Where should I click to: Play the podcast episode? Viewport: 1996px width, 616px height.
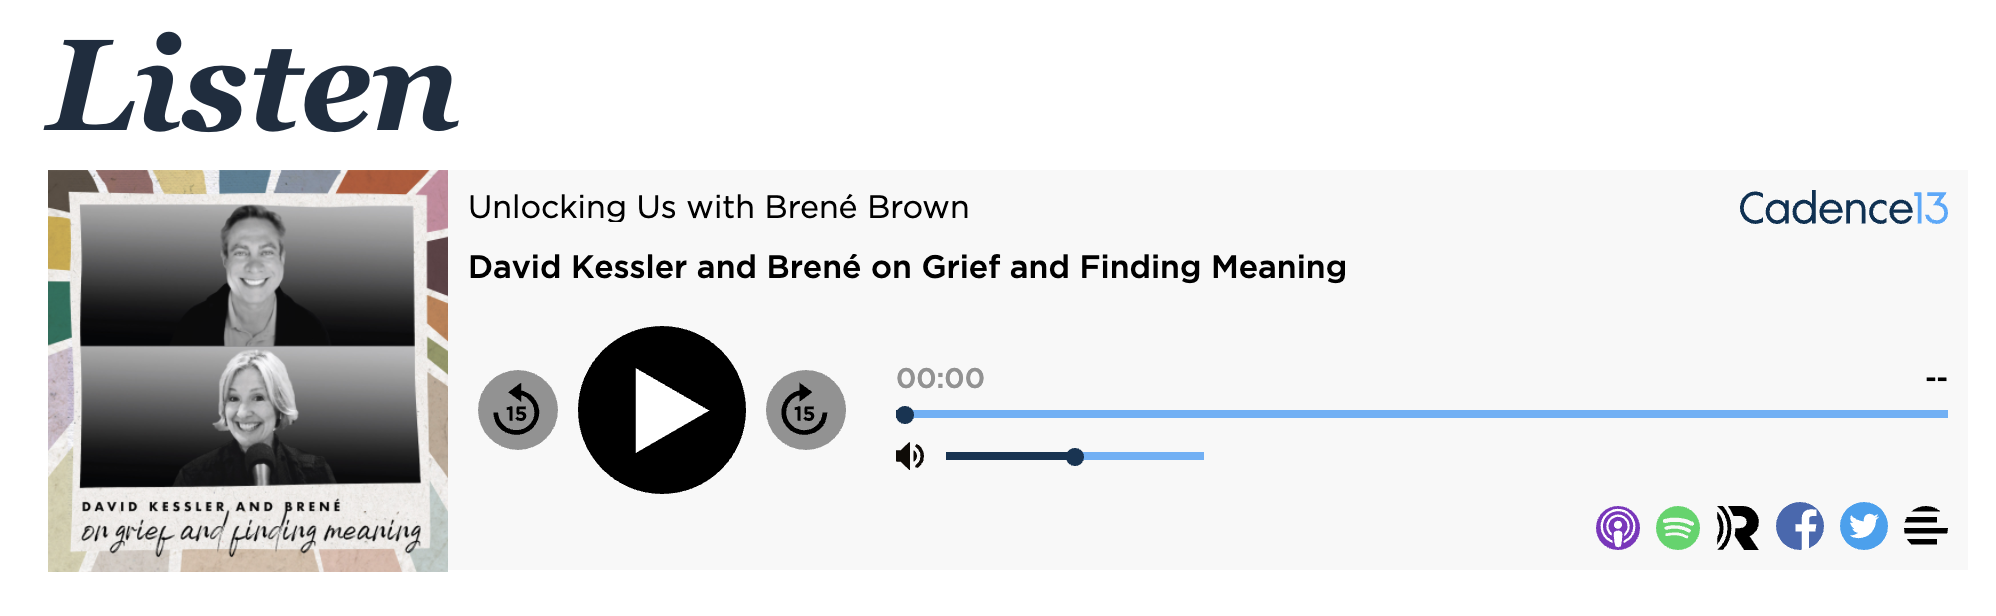(x=661, y=410)
